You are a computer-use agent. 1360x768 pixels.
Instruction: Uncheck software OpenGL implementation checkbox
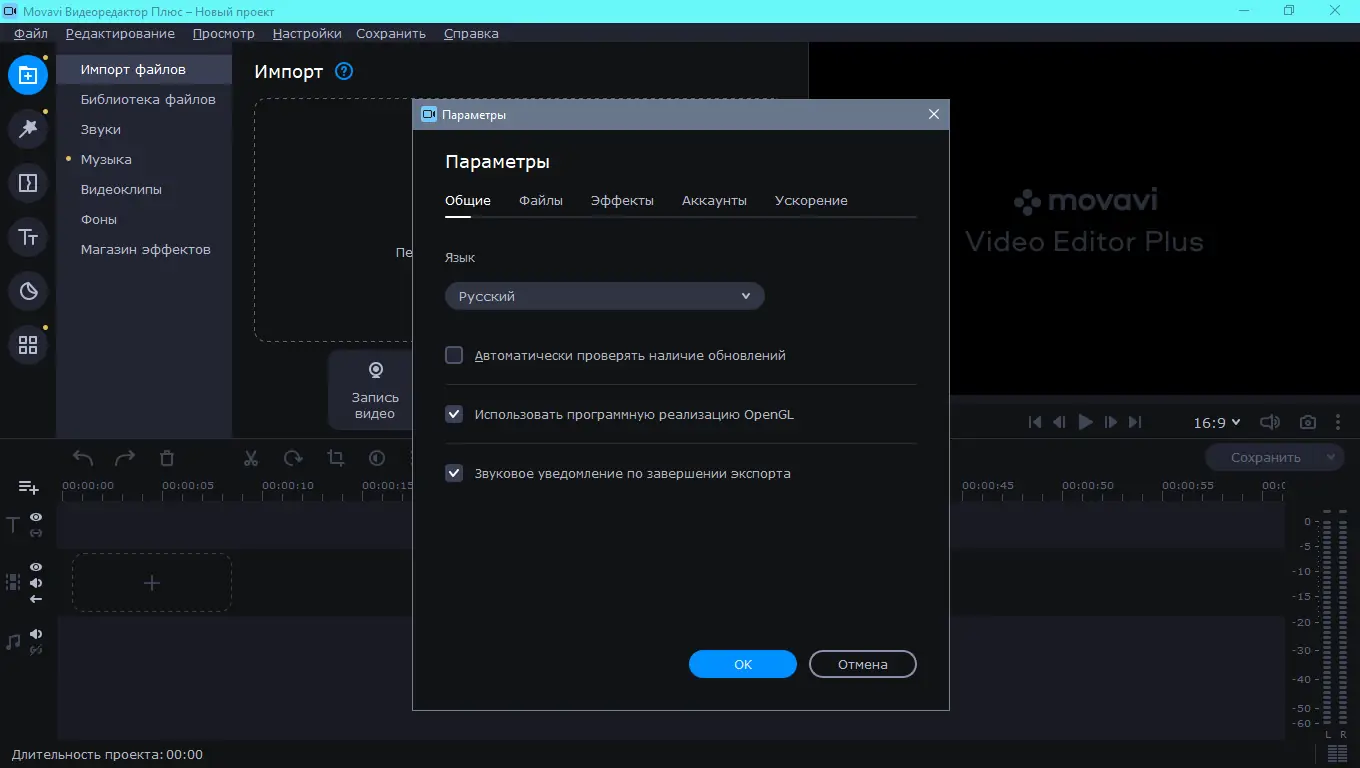[x=454, y=414]
